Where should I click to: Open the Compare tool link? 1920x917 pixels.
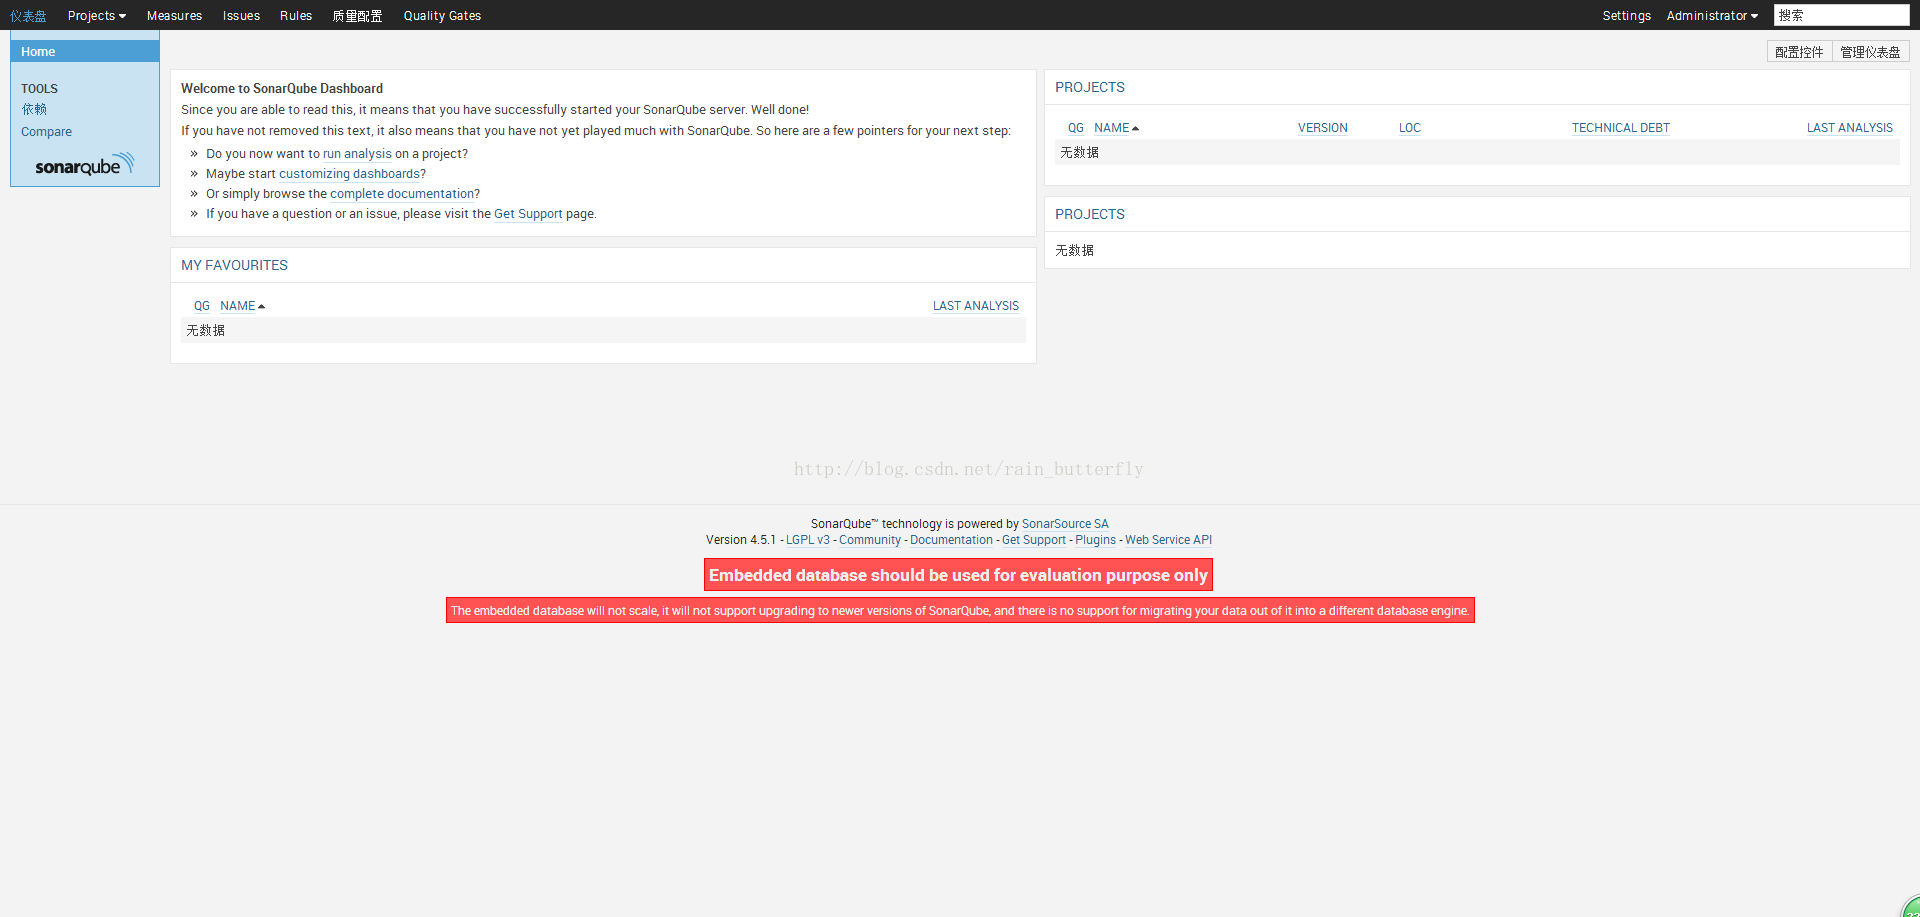[46, 132]
